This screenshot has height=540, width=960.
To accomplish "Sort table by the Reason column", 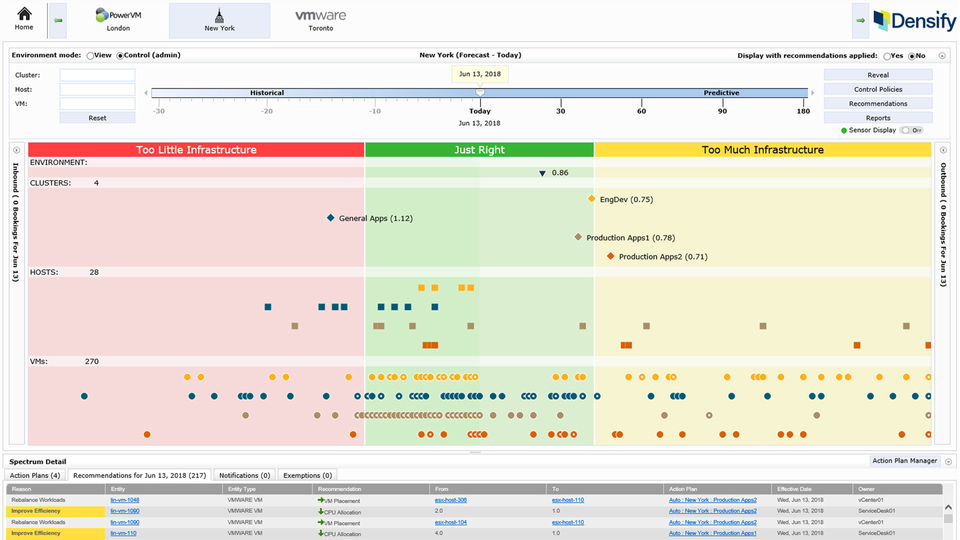I will click(56, 489).
